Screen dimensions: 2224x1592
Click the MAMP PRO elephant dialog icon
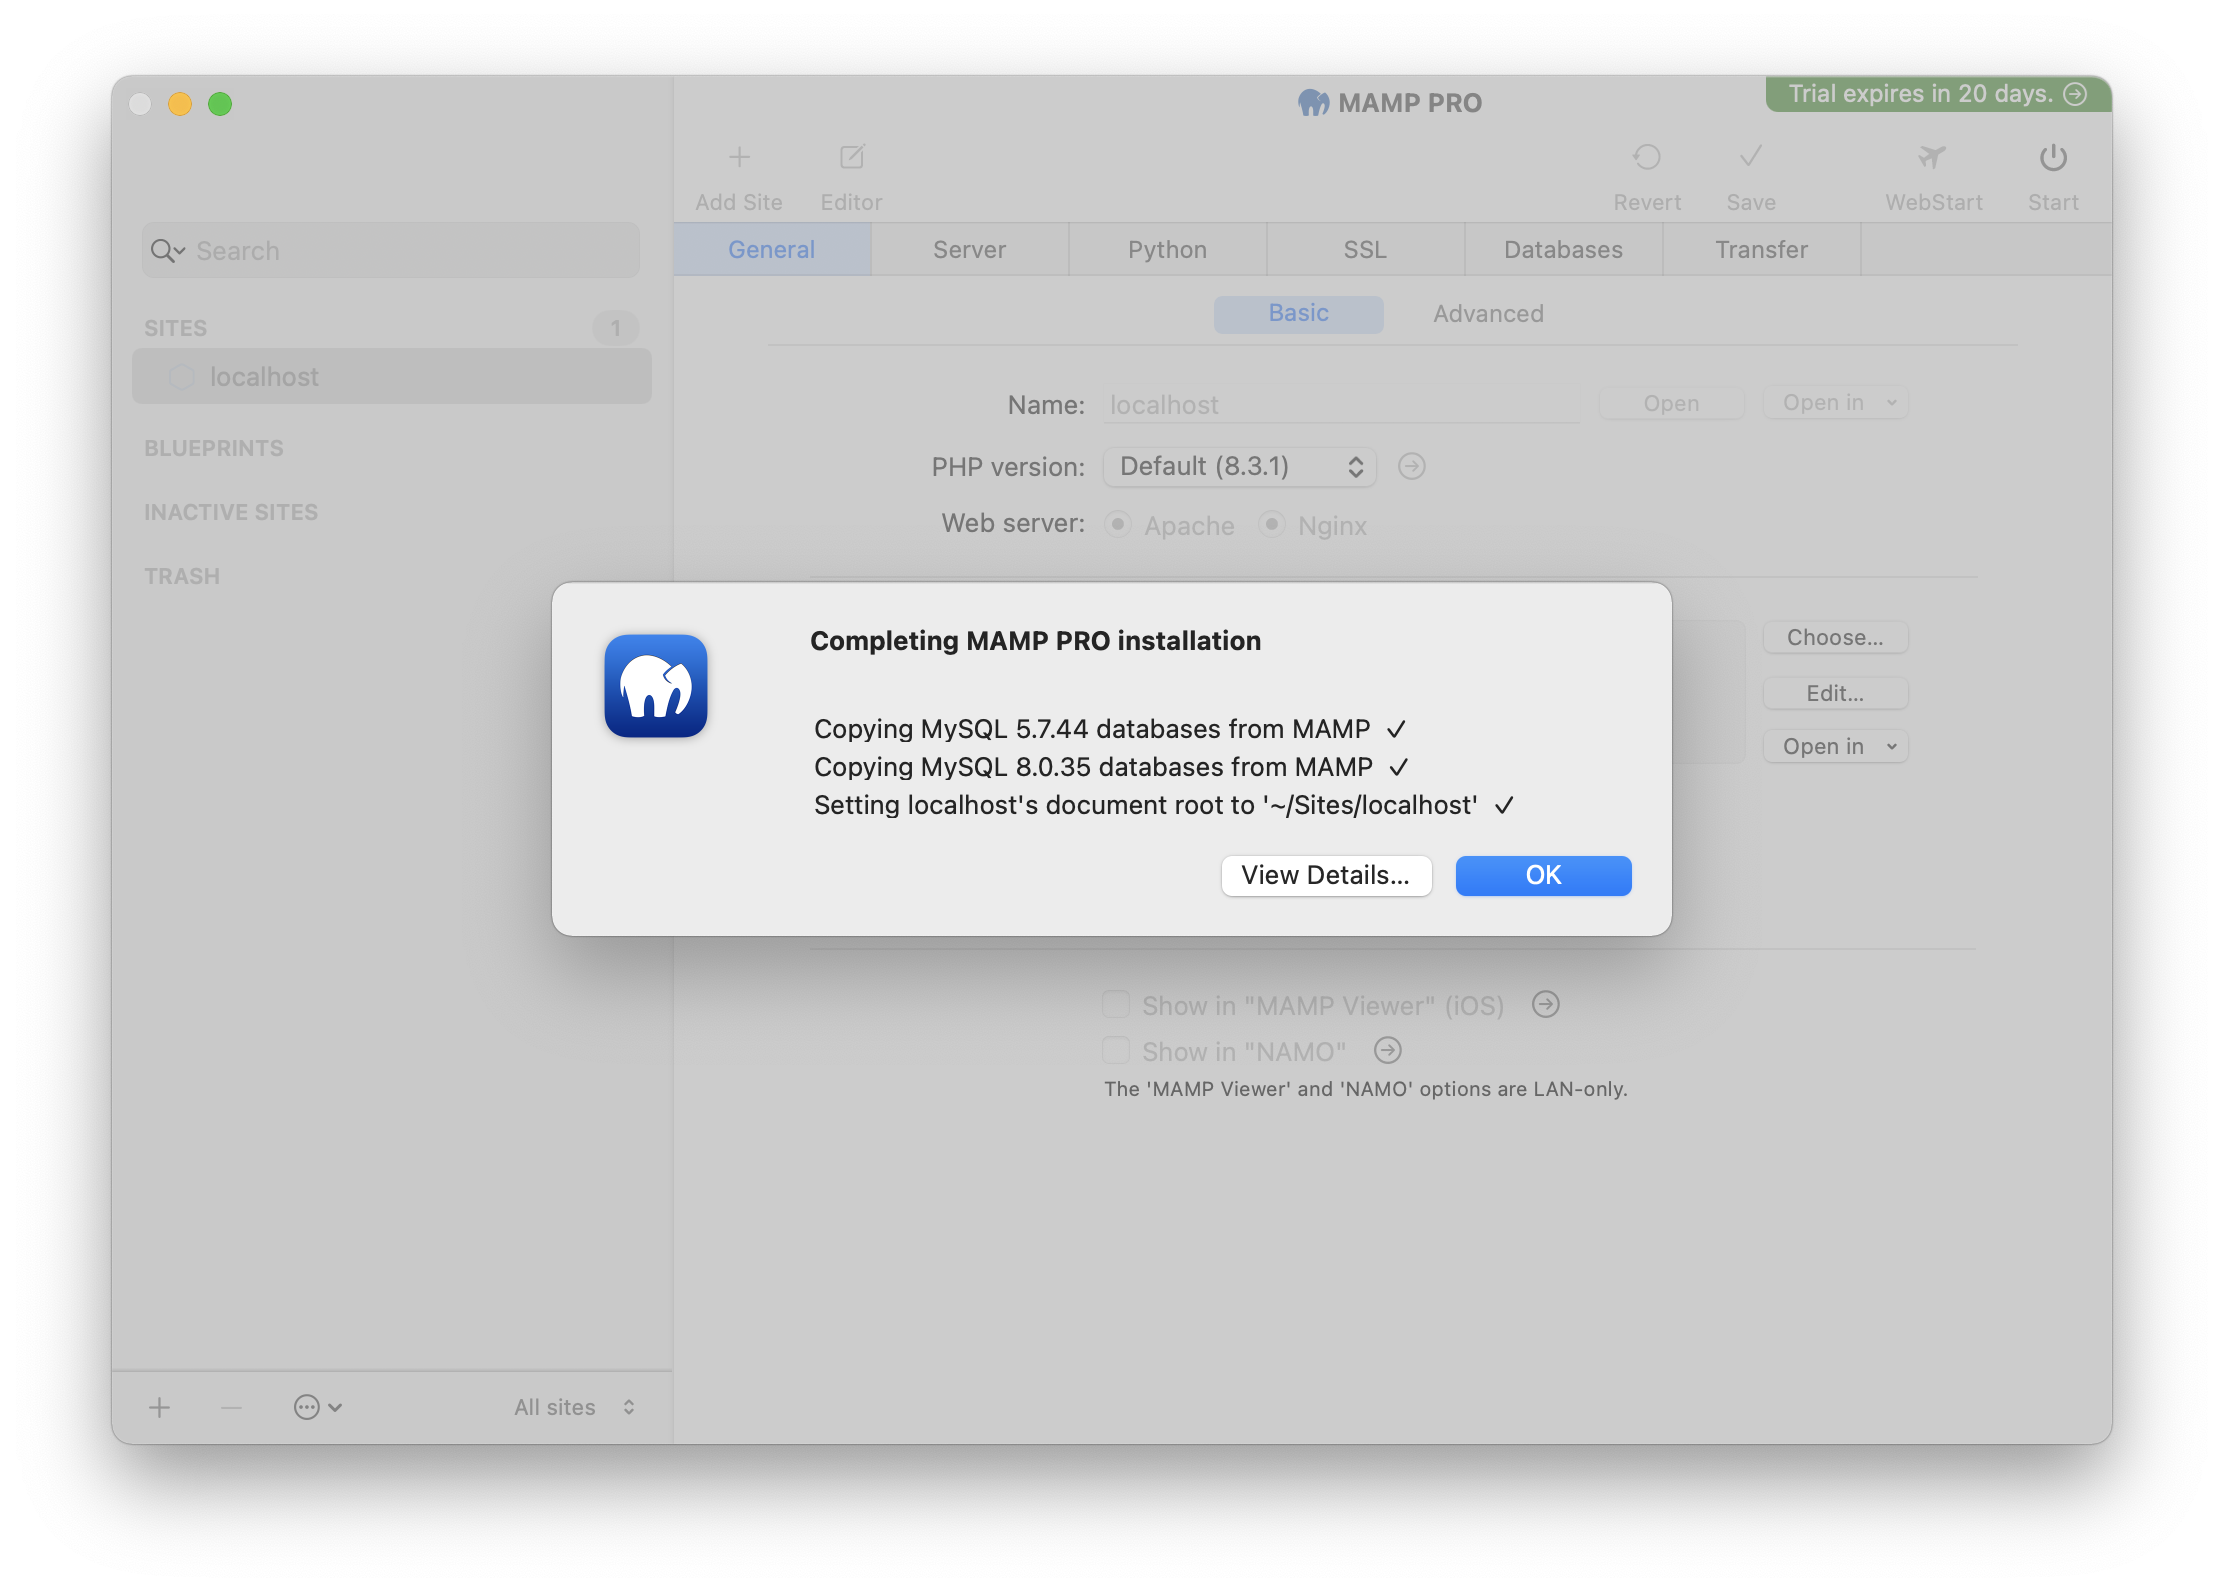(656, 686)
